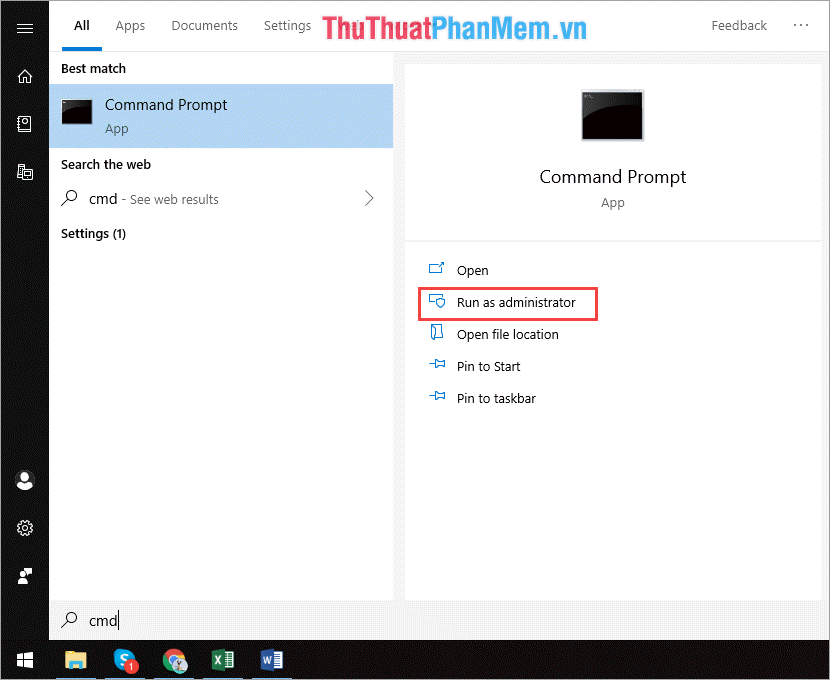The width and height of the screenshot is (830, 680).
Task: Open the ellipsis menu near Feedback
Action: click(800, 25)
